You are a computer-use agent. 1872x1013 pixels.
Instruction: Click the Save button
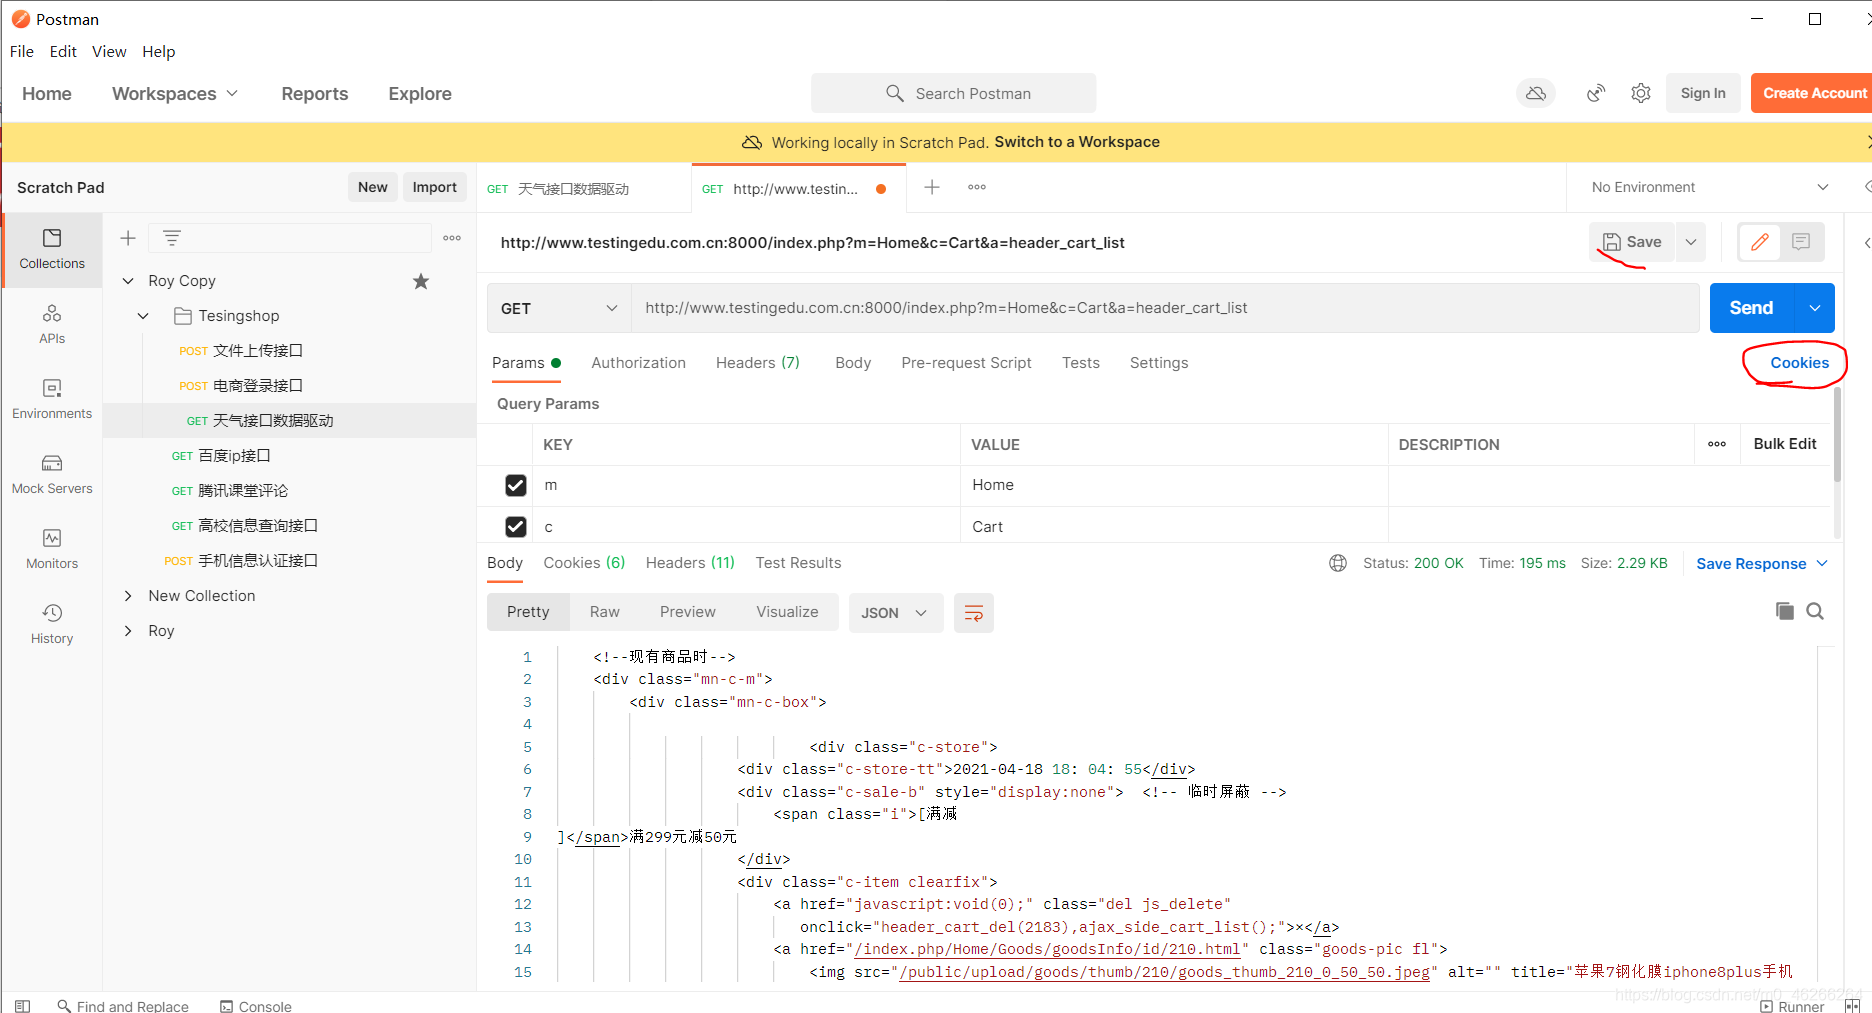tap(1632, 242)
